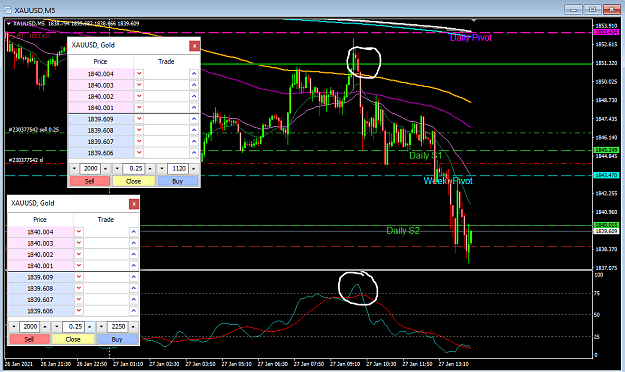Click order label #230377542 sell 0.25

(33, 130)
